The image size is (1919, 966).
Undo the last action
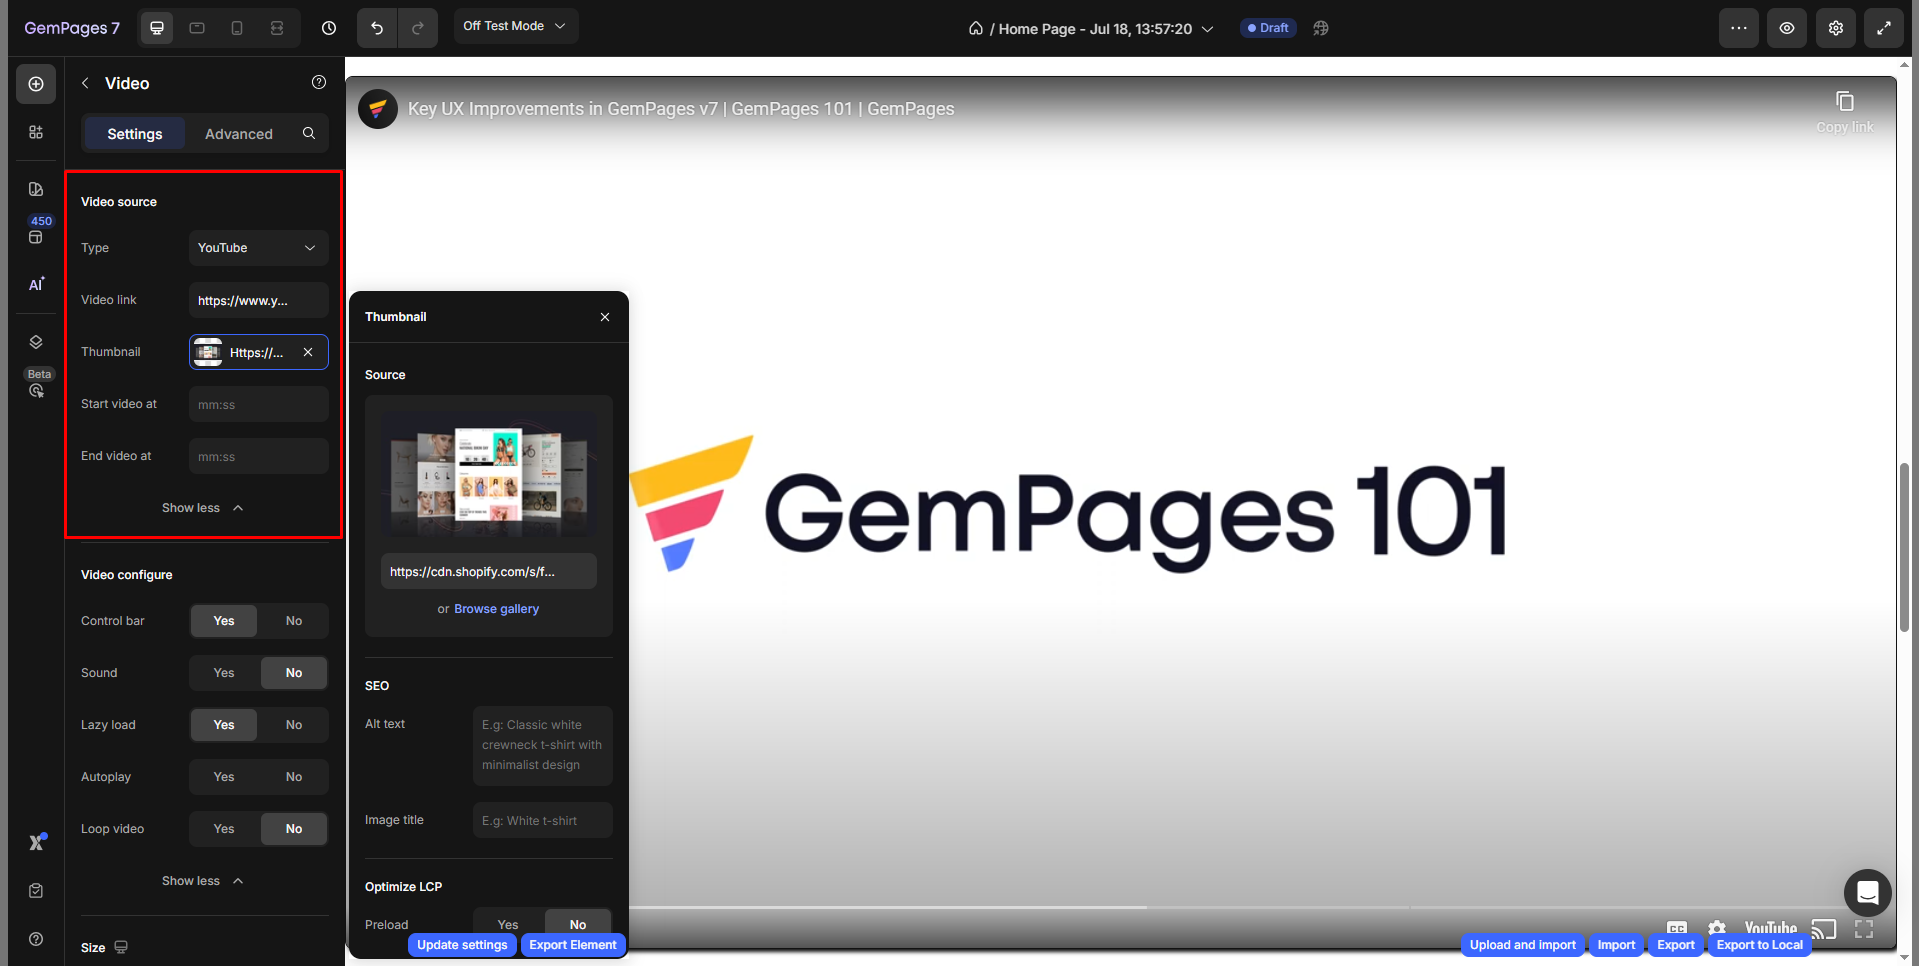pos(377,28)
